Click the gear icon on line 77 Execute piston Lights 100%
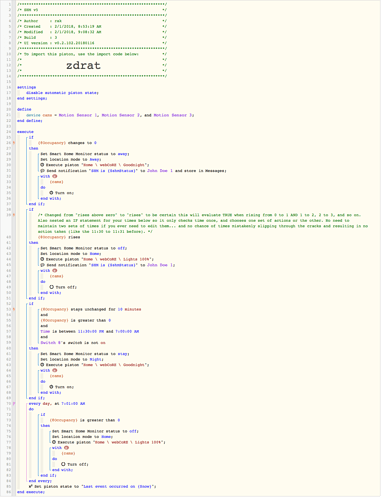 point(54,442)
